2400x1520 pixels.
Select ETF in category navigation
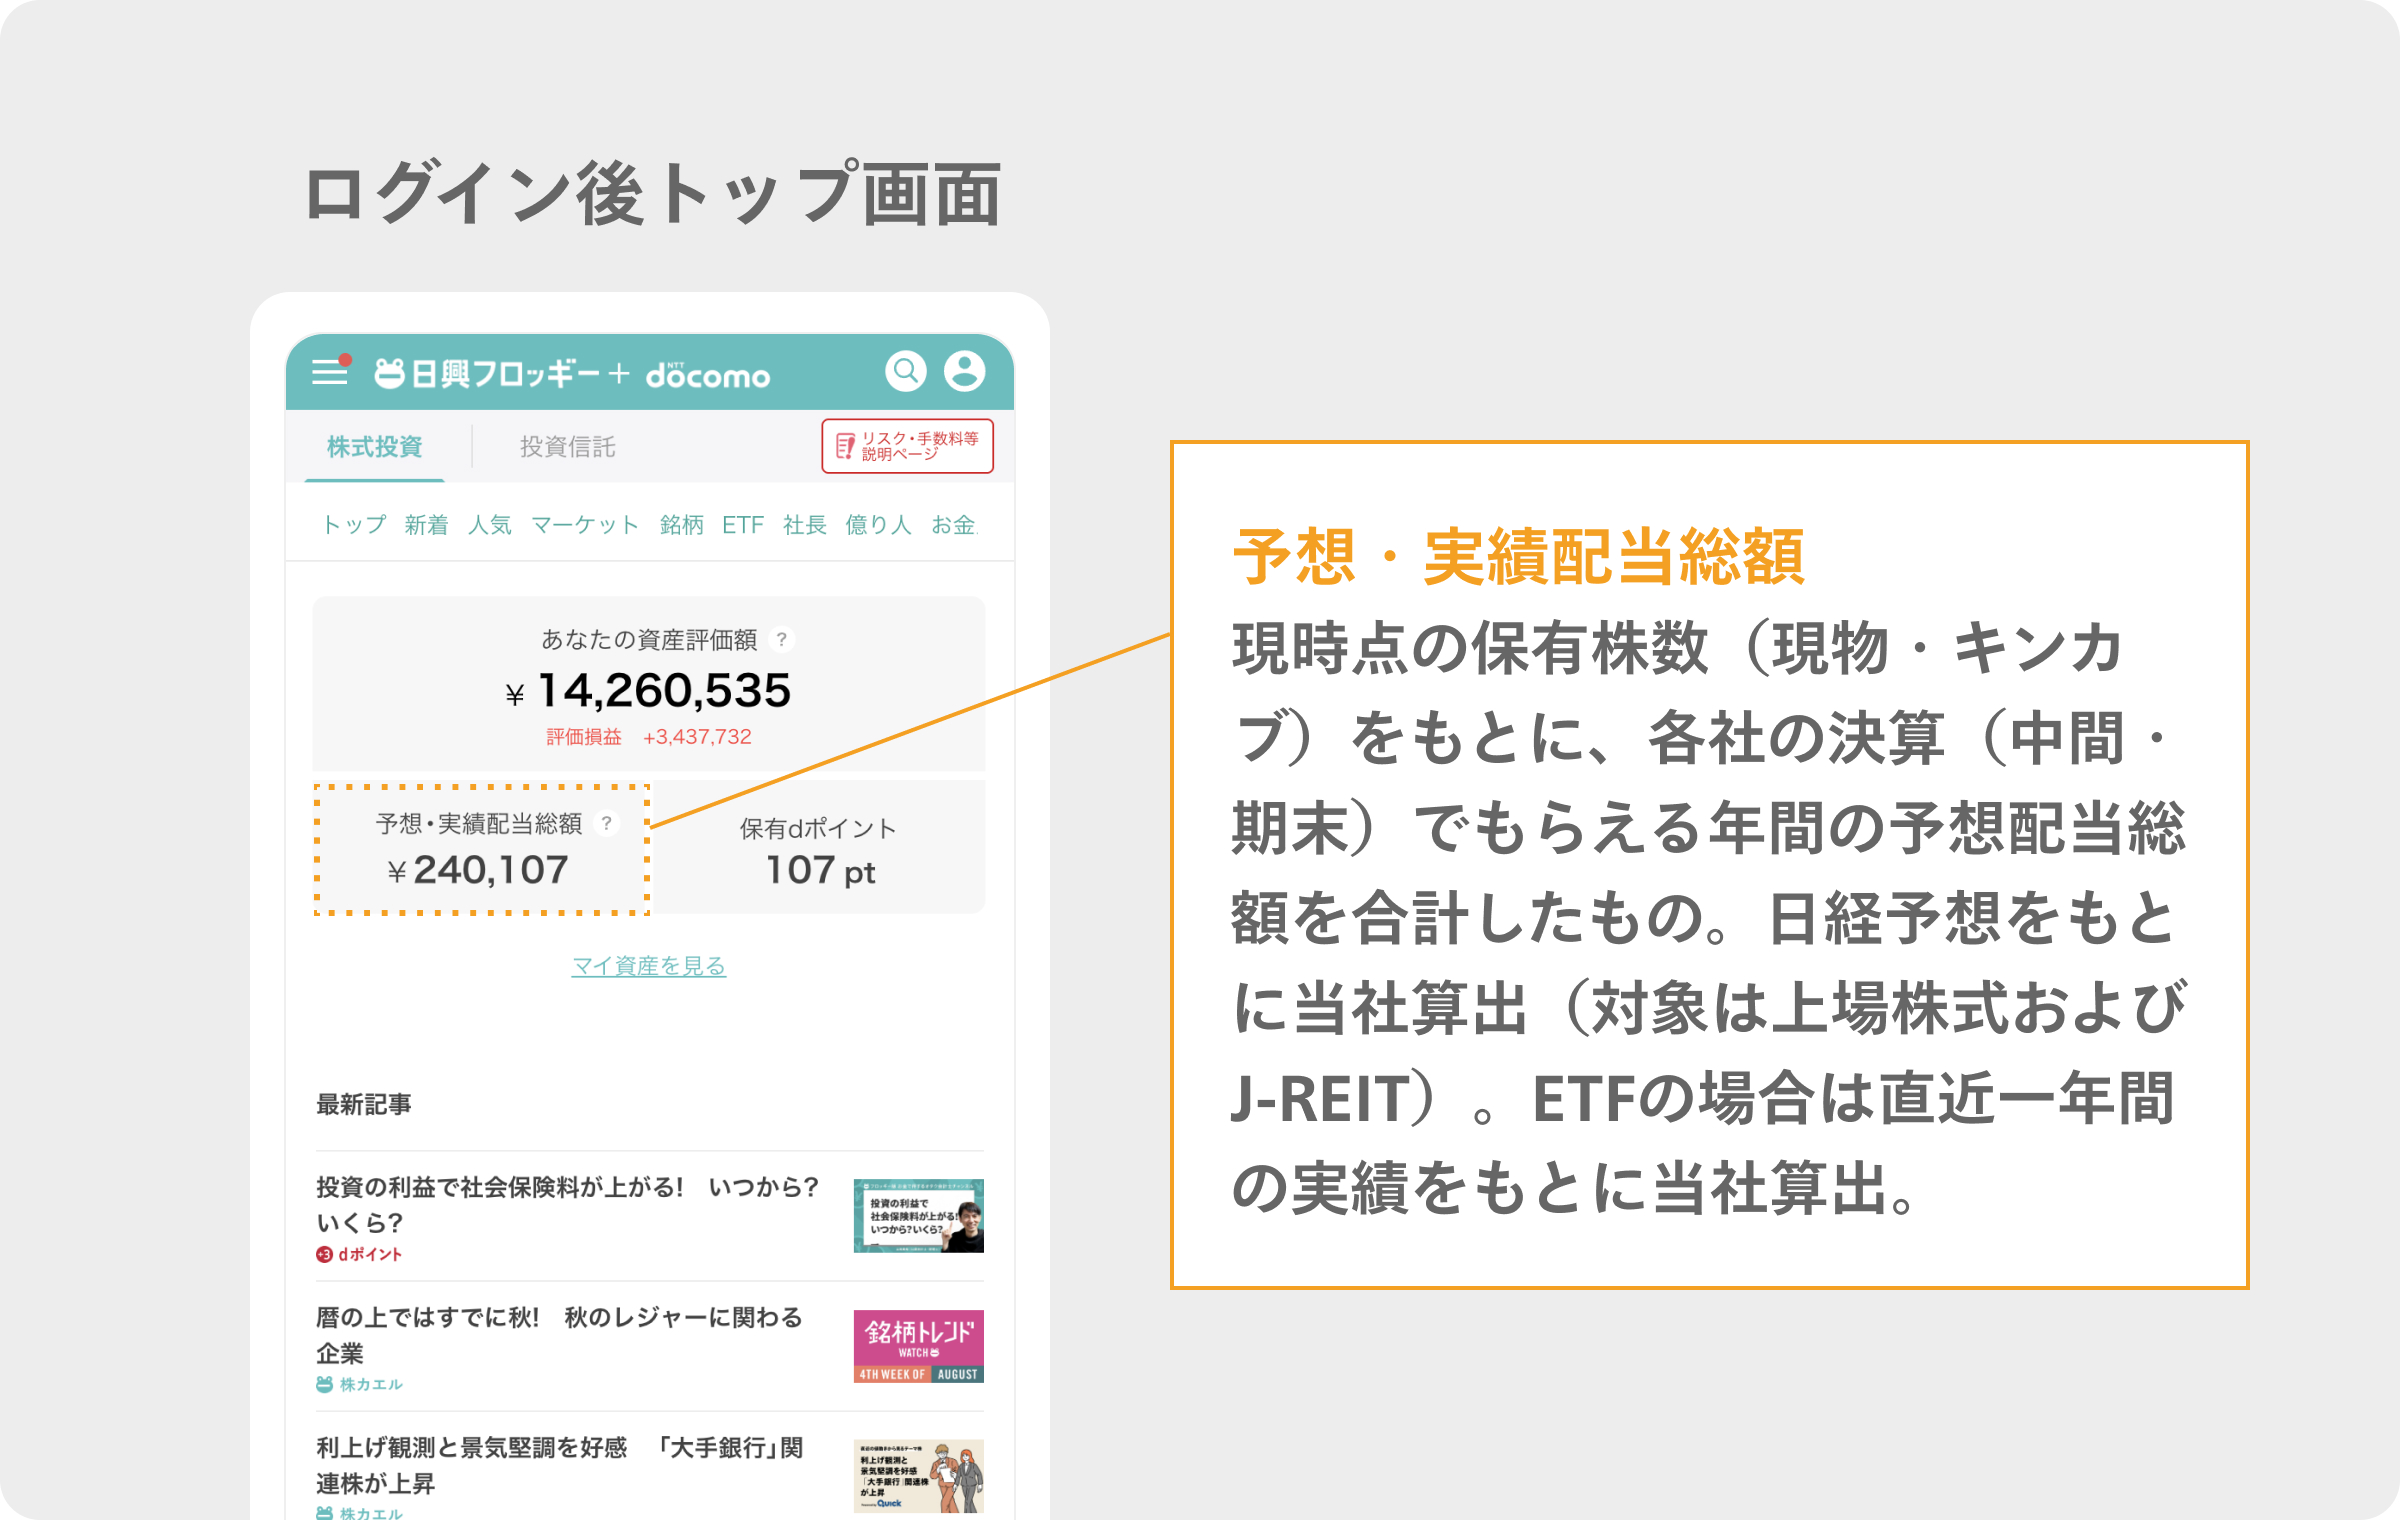[742, 525]
